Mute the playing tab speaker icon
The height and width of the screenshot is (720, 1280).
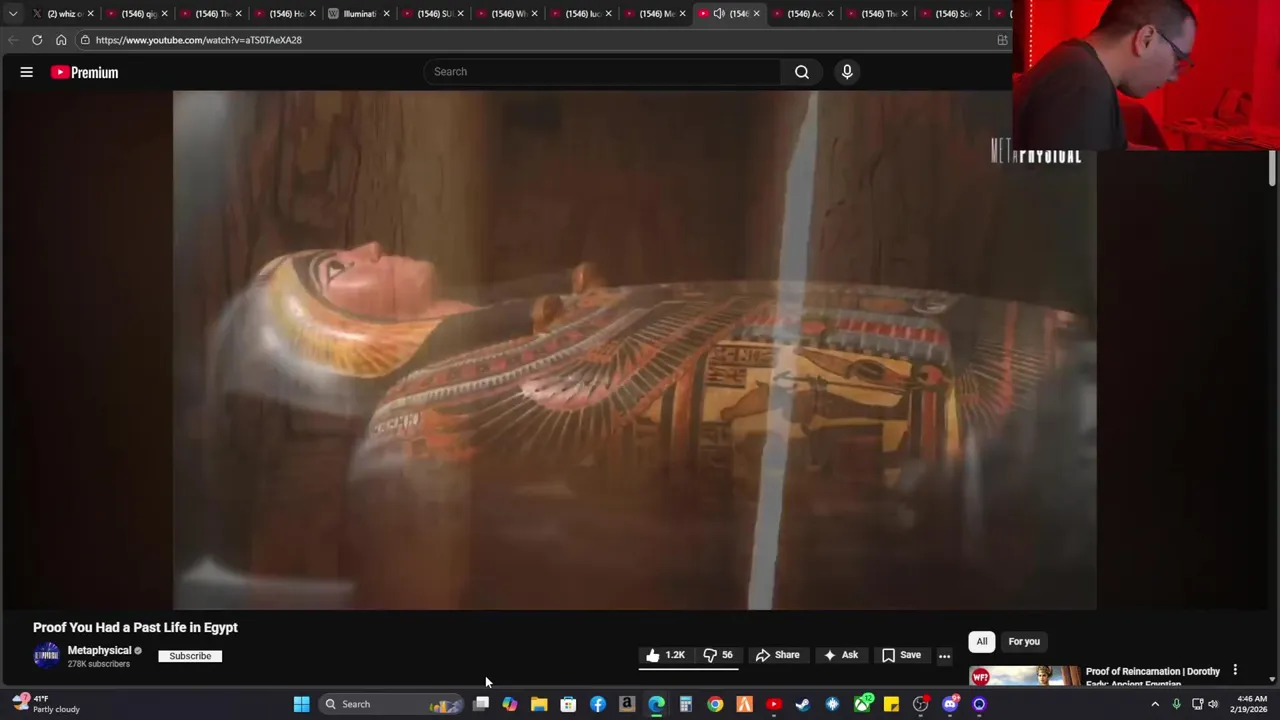718,13
